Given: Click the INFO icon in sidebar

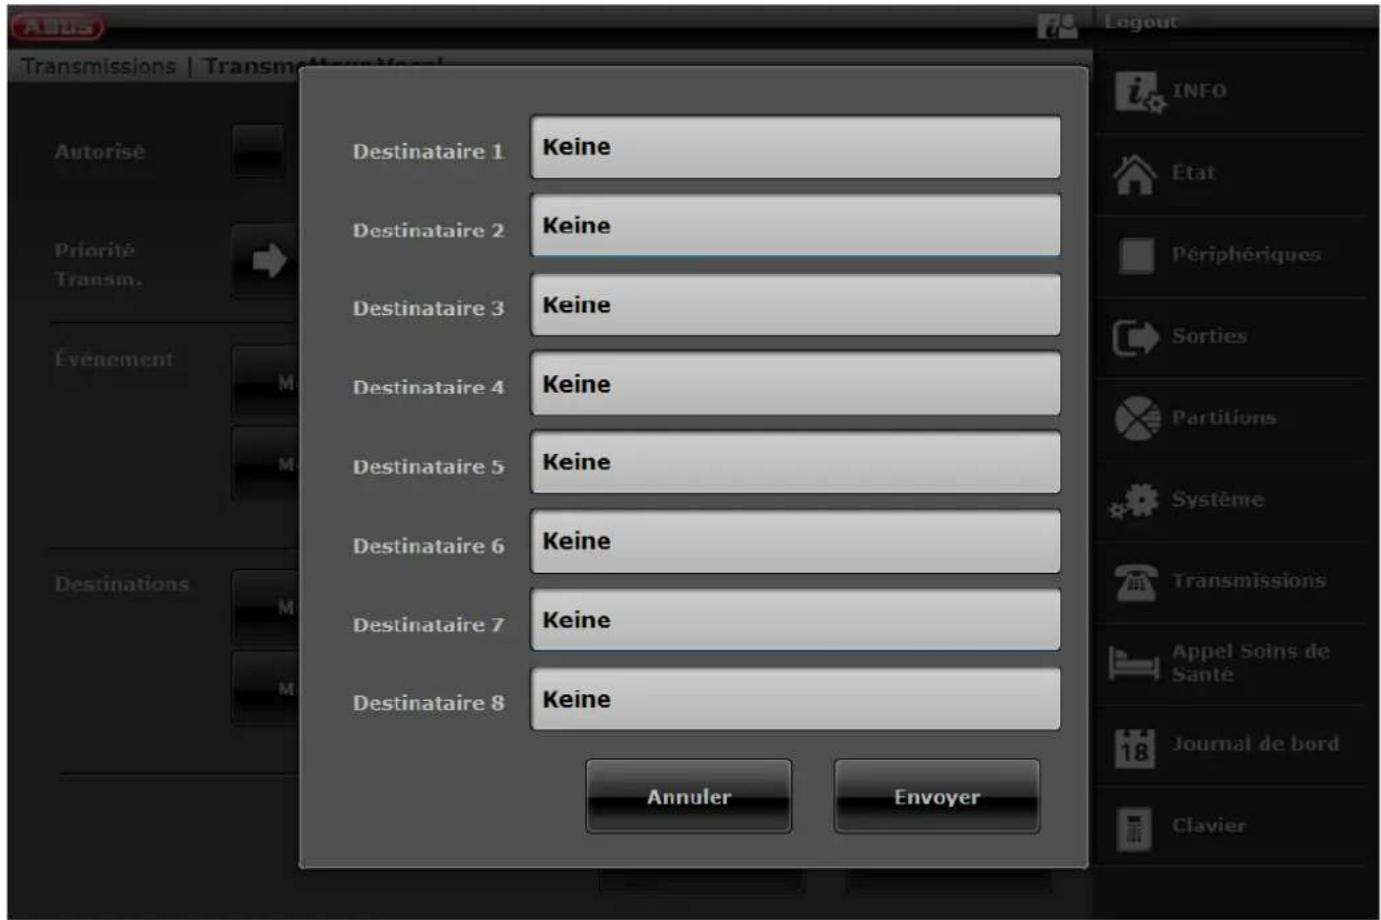Looking at the screenshot, I should pos(1138,93).
